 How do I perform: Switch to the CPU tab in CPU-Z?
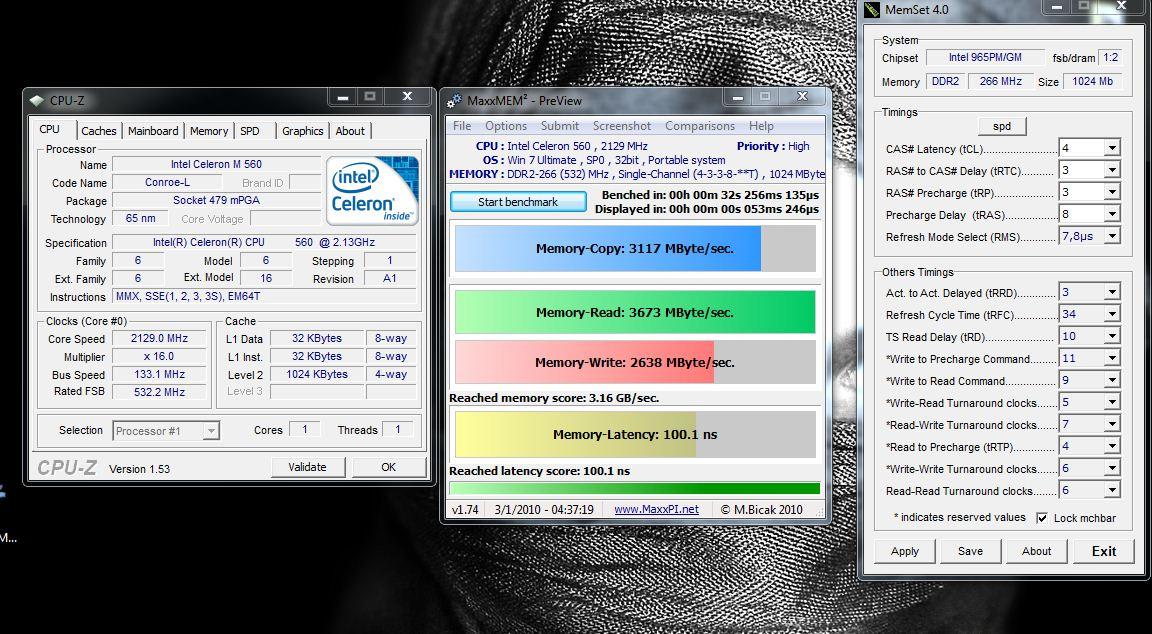(50, 129)
